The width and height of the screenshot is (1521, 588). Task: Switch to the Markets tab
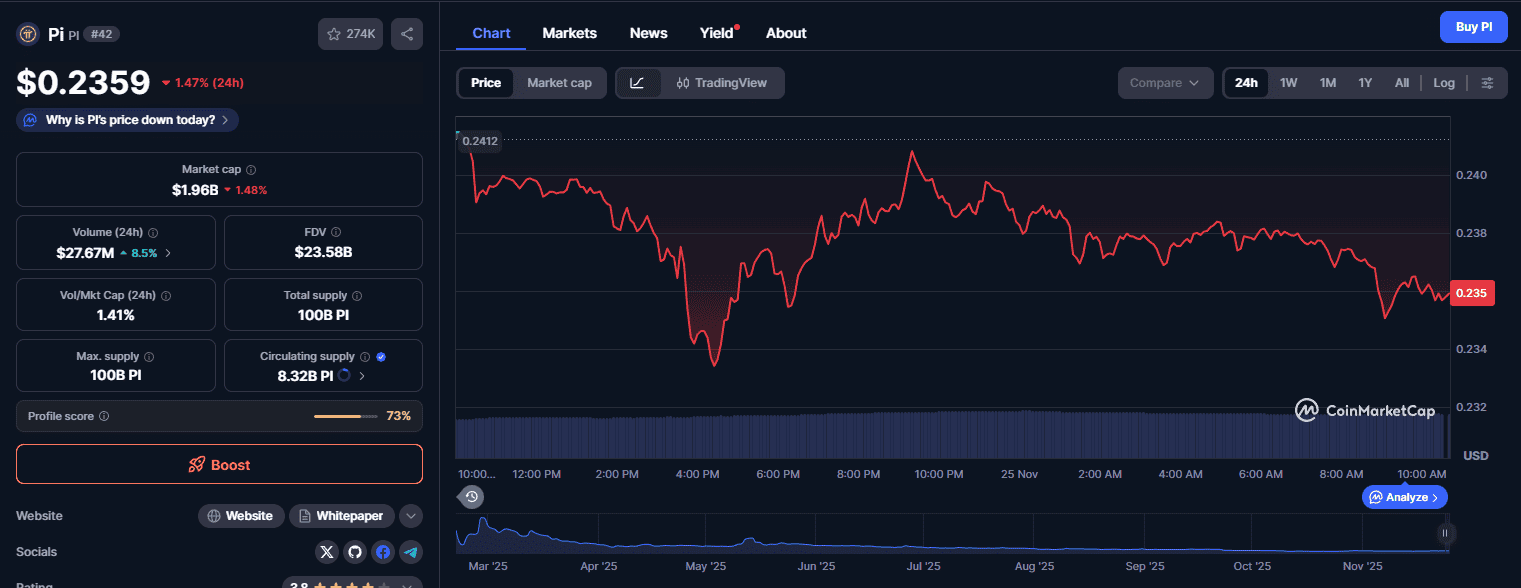click(x=569, y=33)
